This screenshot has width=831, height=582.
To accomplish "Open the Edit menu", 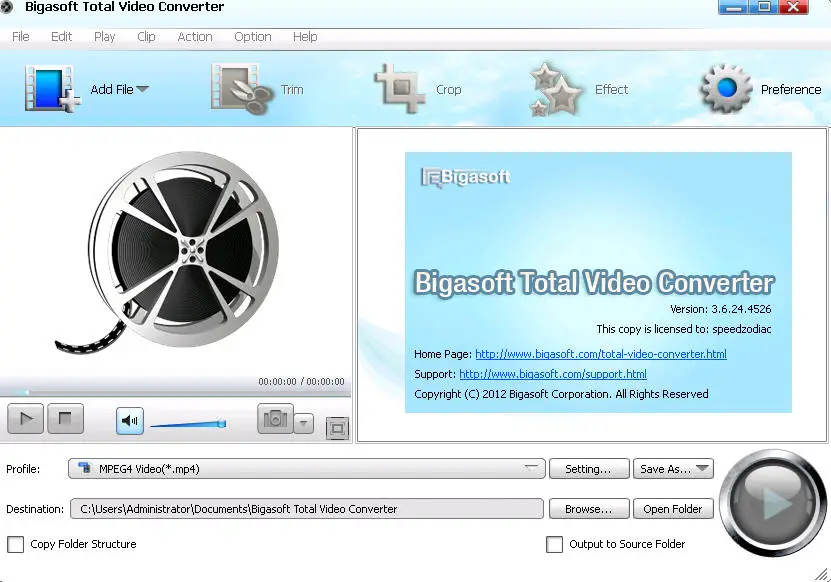I will [61, 37].
